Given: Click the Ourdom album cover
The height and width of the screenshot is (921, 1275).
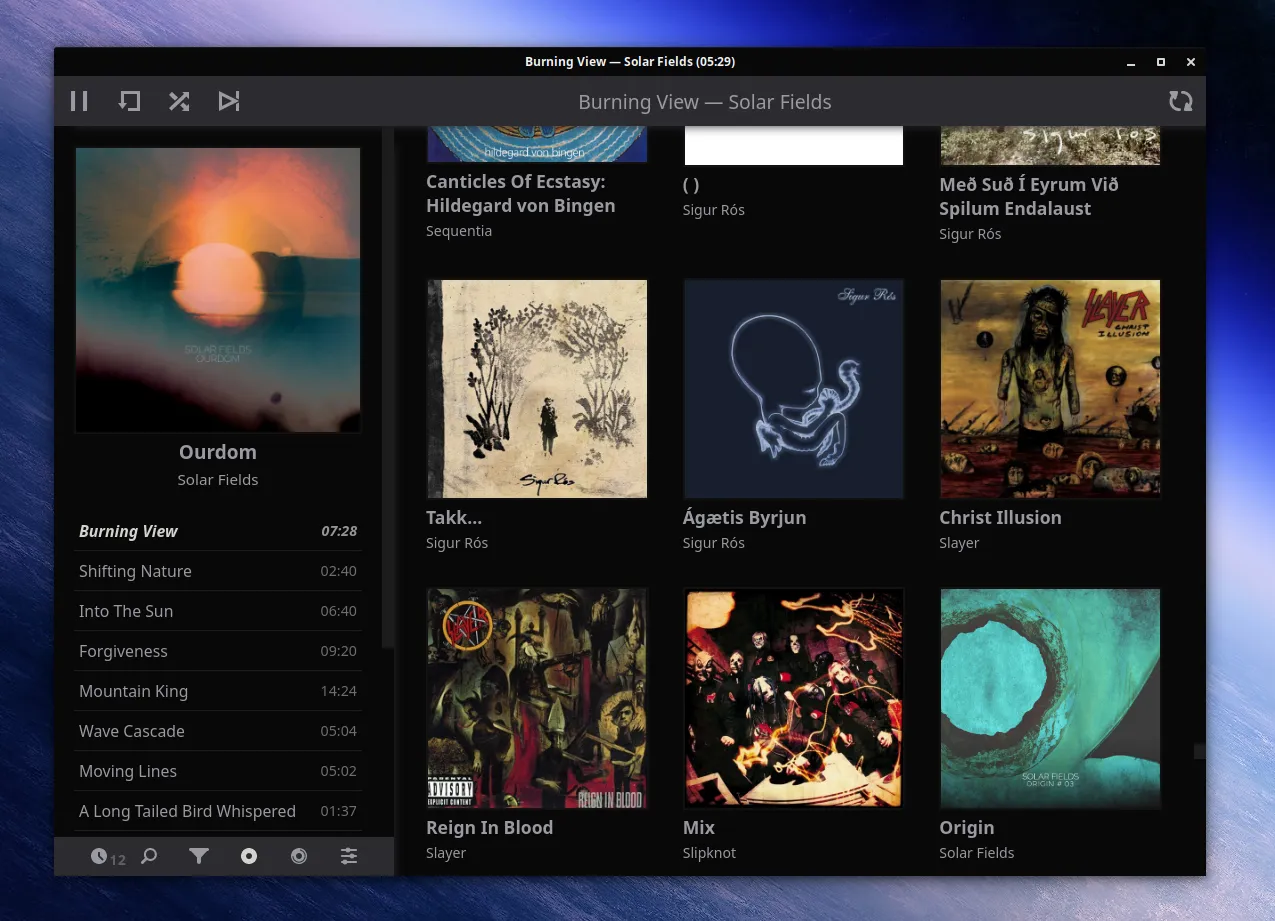Looking at the screenshot, I should click(x=218, y=290).
